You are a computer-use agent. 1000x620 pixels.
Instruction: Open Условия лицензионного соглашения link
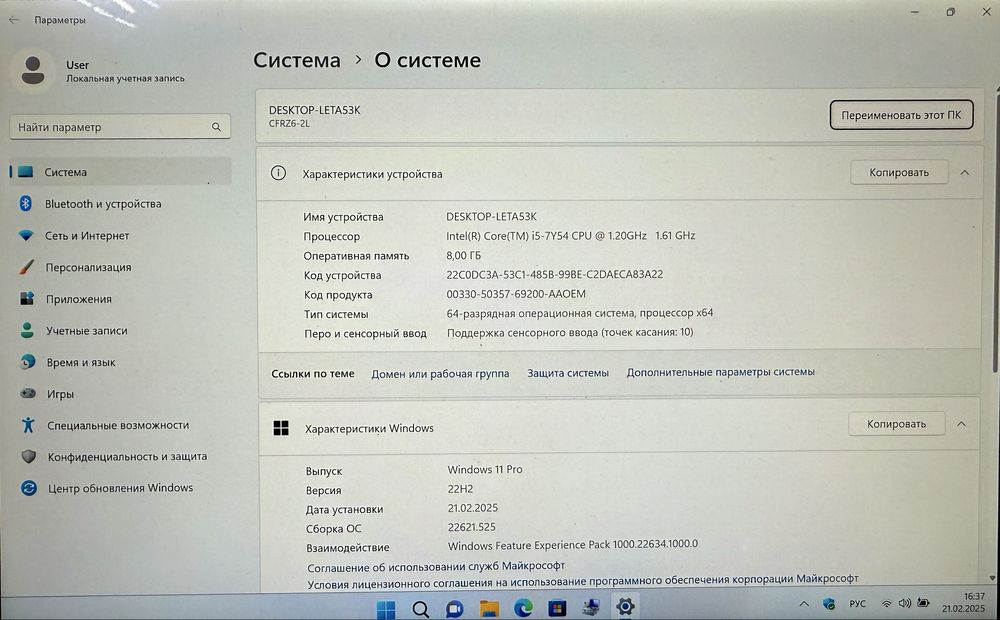(x=582, y=581)
